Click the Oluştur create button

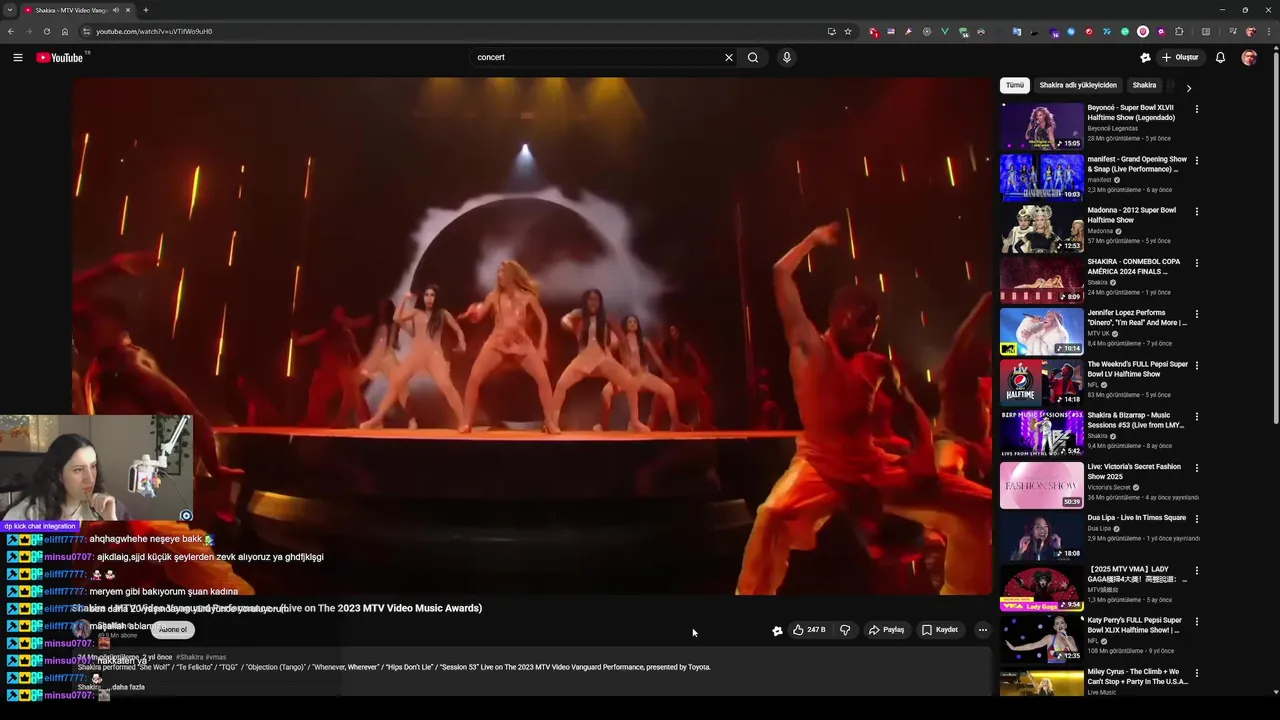click(1180, 57)
